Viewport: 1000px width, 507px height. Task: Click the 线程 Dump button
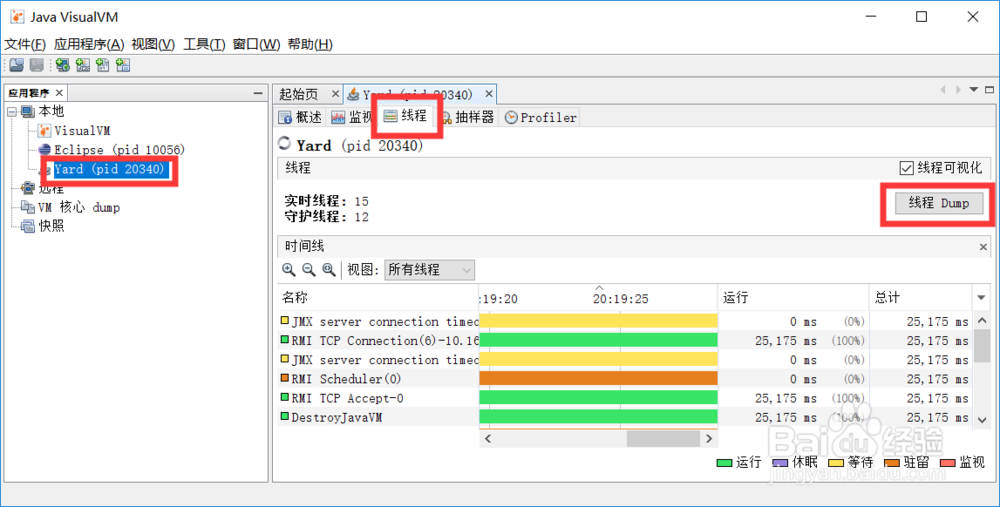click(x=939, y=203)
